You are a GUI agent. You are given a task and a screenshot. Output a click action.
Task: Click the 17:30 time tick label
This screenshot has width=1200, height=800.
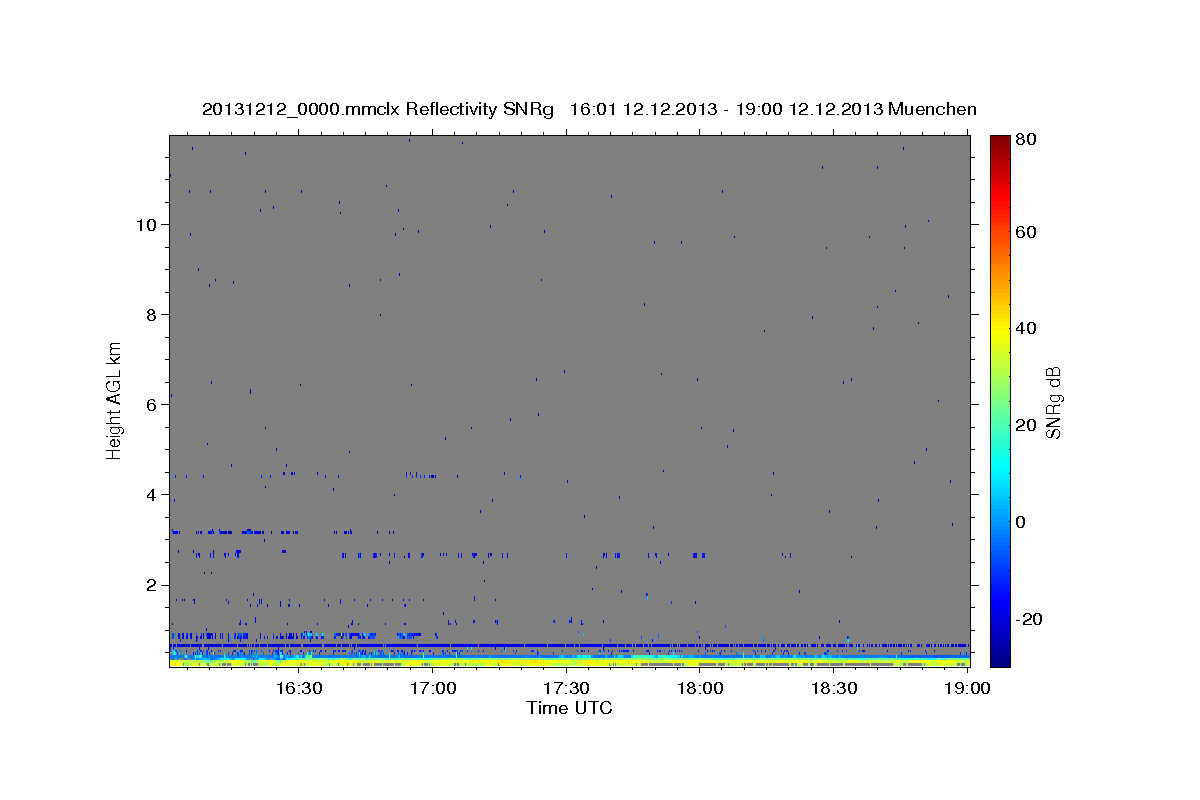point(566,688)
